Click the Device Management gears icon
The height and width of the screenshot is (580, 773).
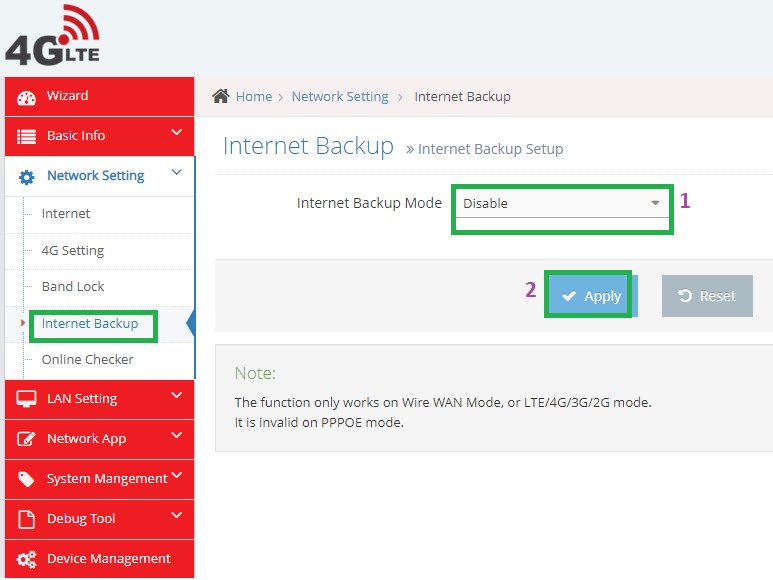27,559
